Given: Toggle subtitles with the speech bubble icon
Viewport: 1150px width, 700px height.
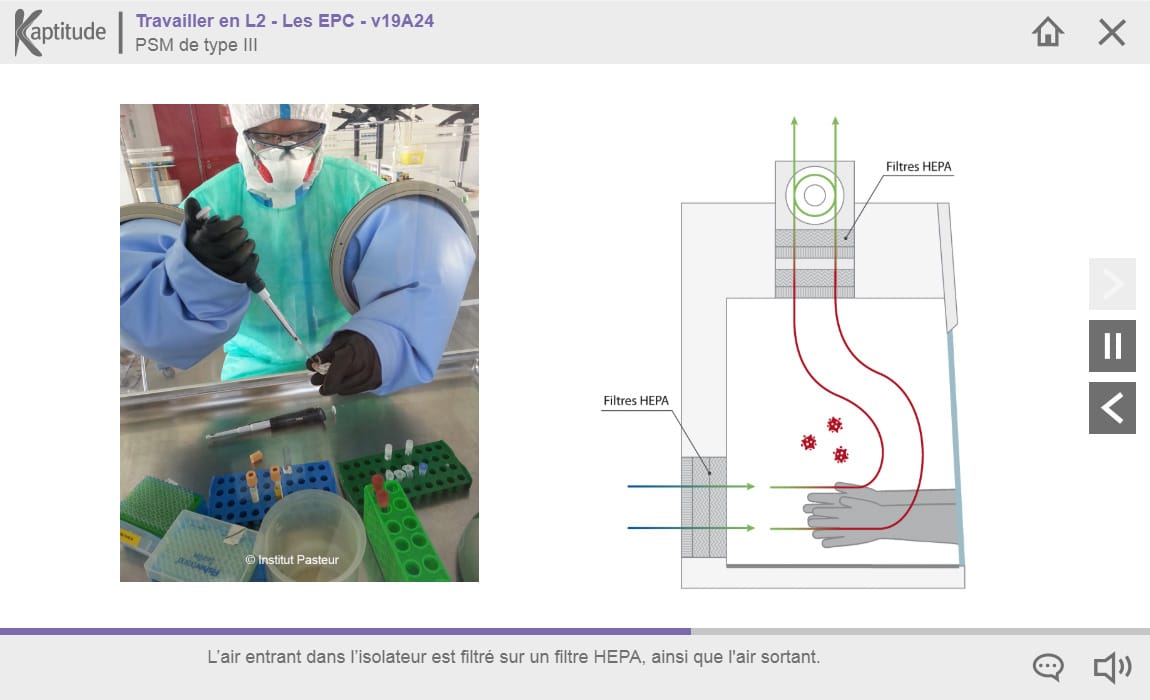Looking at the screenshot, I should [1047, 667].
